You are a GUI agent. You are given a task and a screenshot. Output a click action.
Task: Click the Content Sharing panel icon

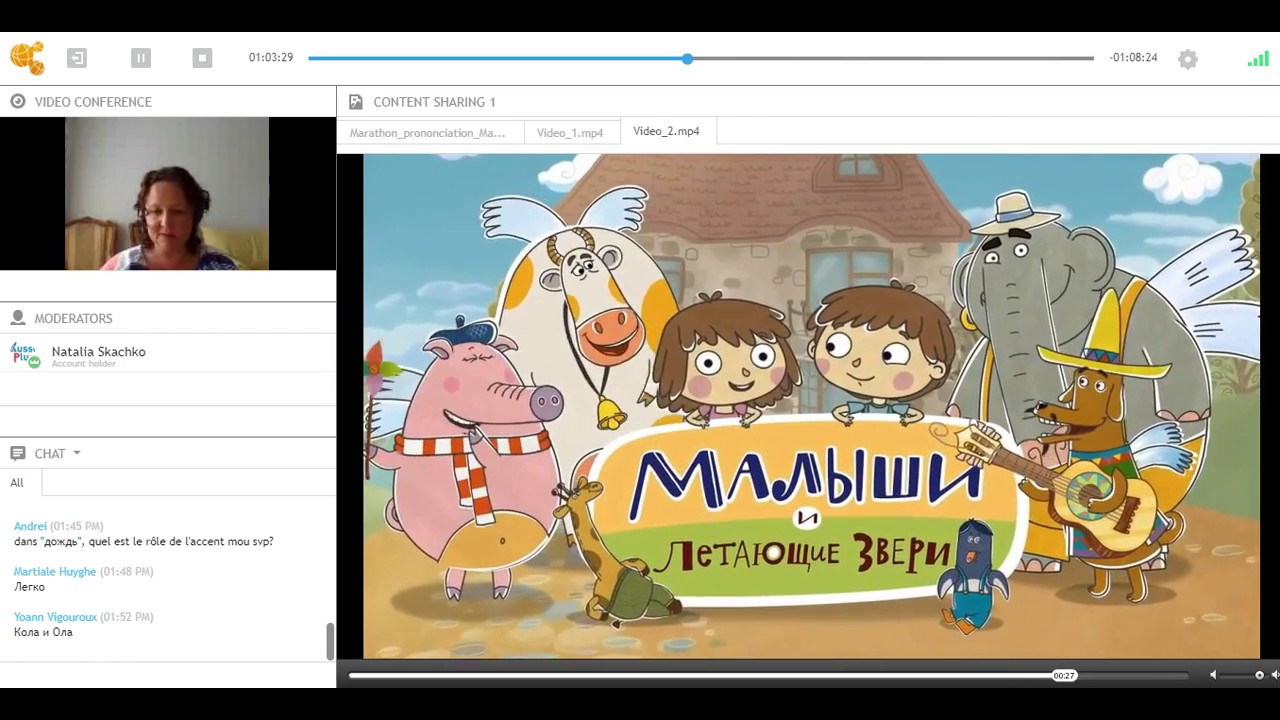pyautogui.click(x=355, y=101)
